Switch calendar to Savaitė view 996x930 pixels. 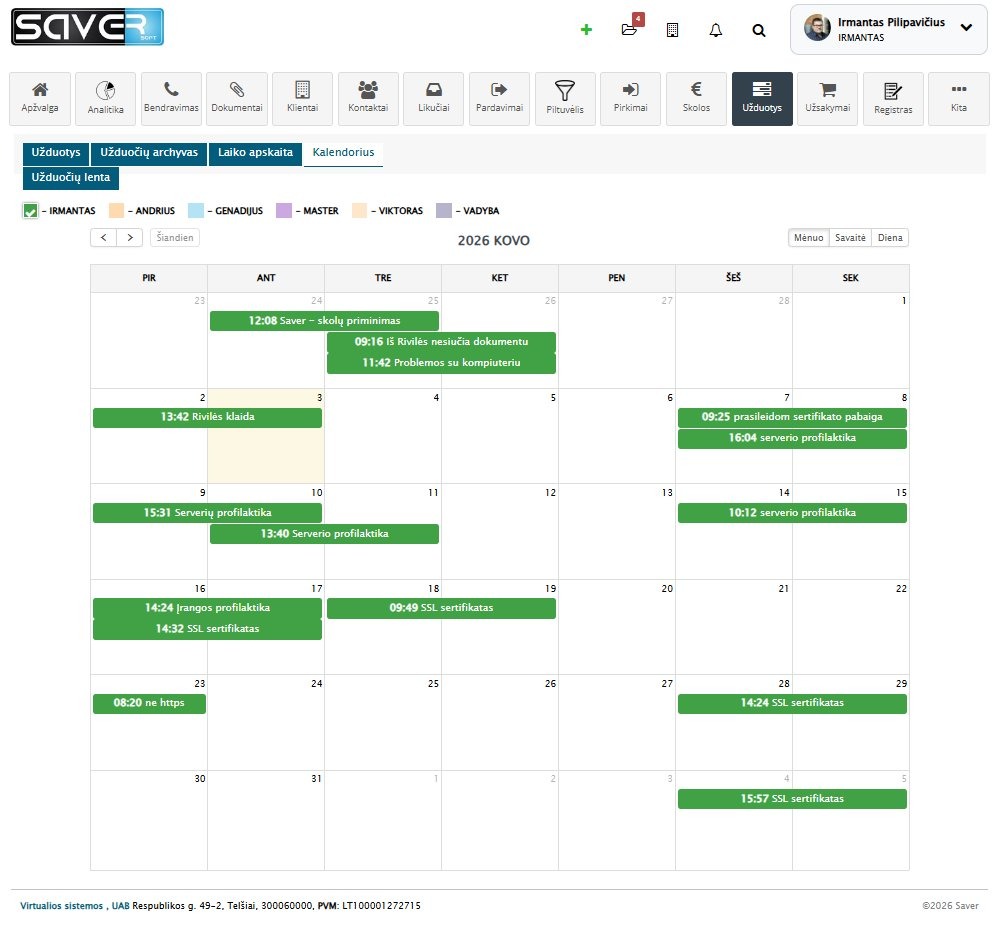[x=850, y=238]
